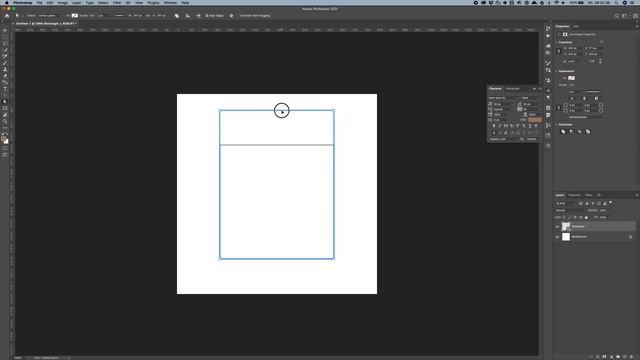This screenshot has height=360, width=640.
Task: Toggle Underline in Character panel
Action: coord(530,126)
